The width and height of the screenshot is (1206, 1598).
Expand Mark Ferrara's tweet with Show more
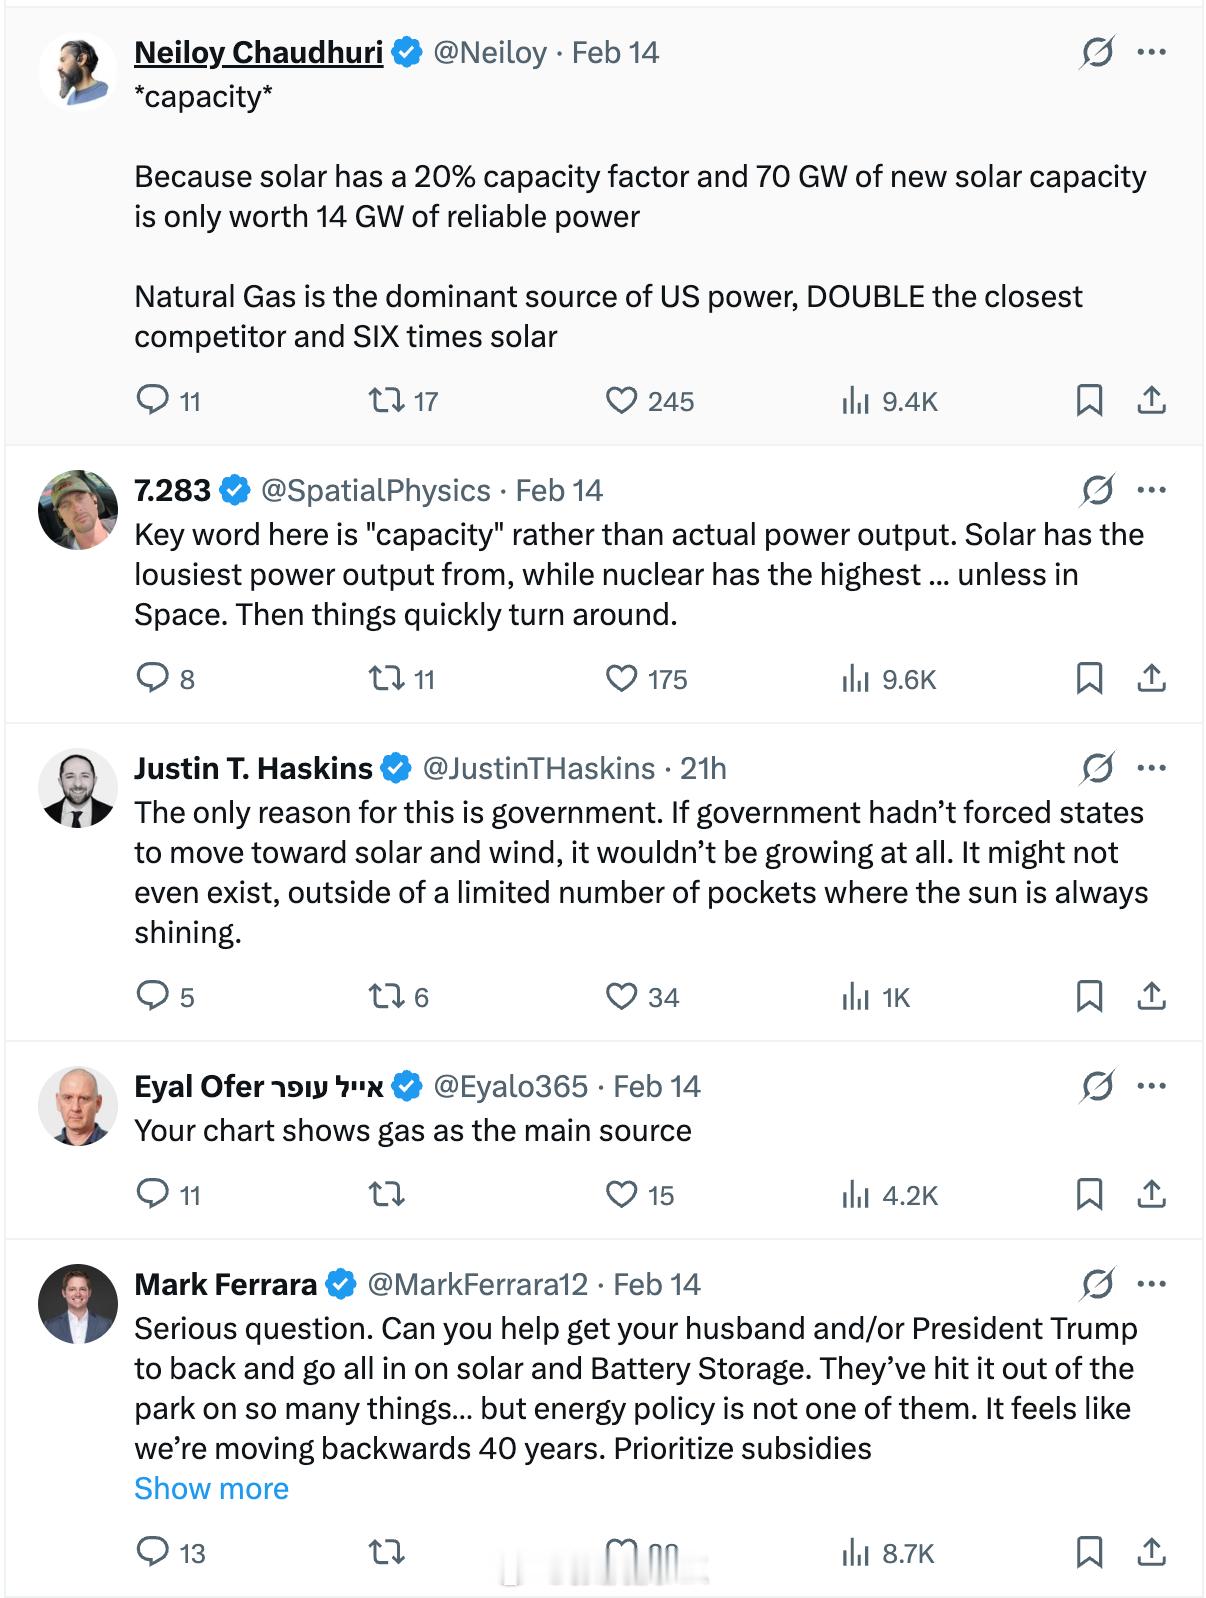pyautogui.click(x=211, y=1488)
